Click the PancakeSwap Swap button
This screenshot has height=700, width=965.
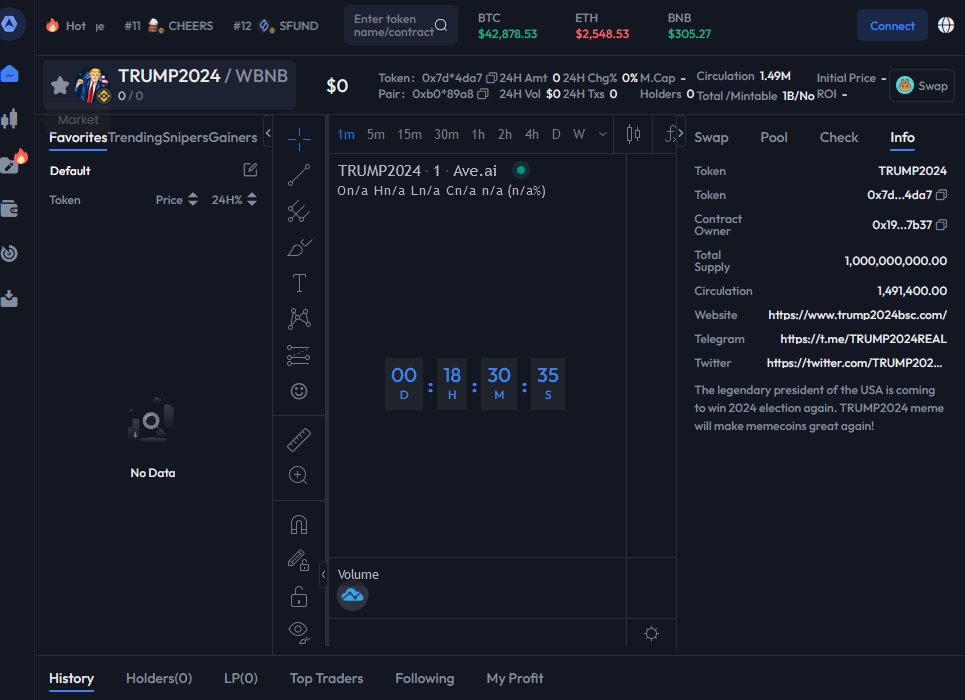pos(921,86)
